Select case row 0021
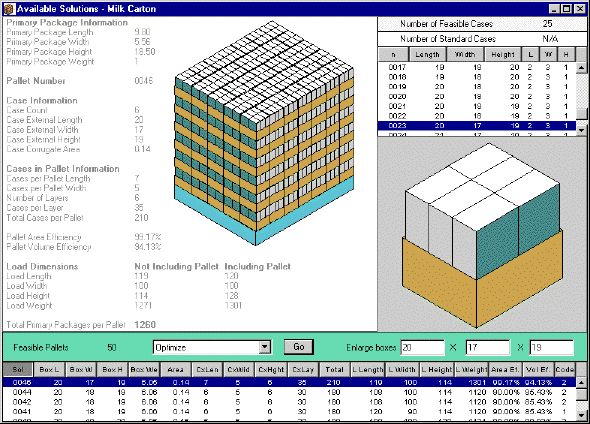Screen dimensions: 590x424 pos(477,106)
